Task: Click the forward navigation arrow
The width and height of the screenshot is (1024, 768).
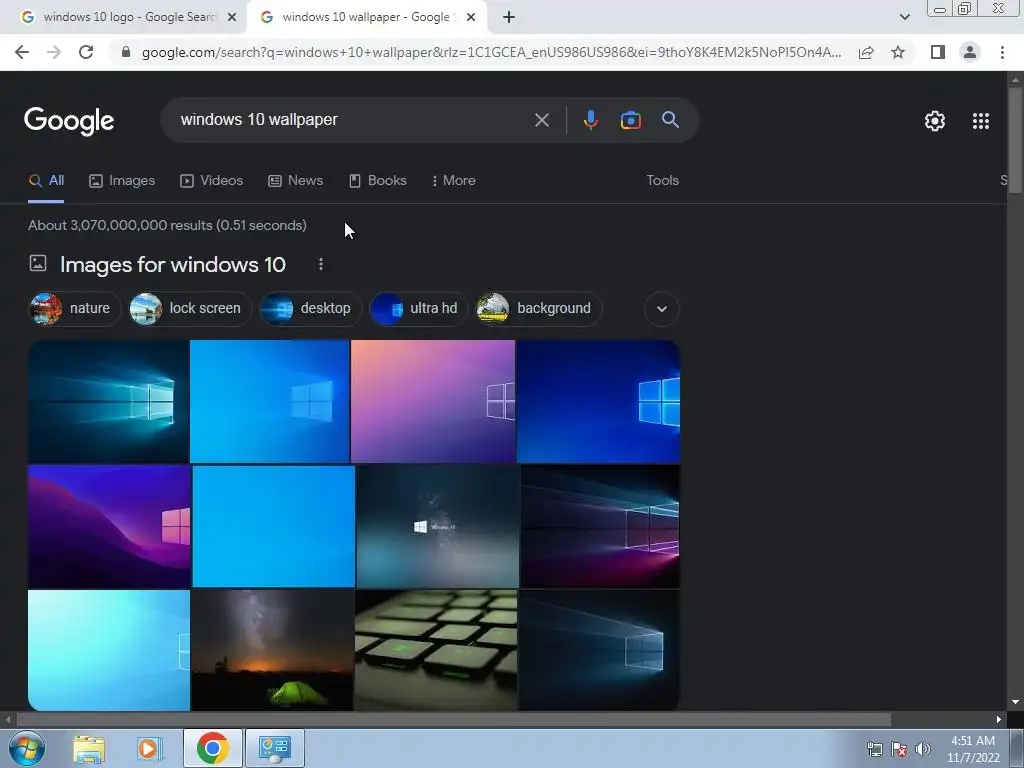Action: click(54, 52)
